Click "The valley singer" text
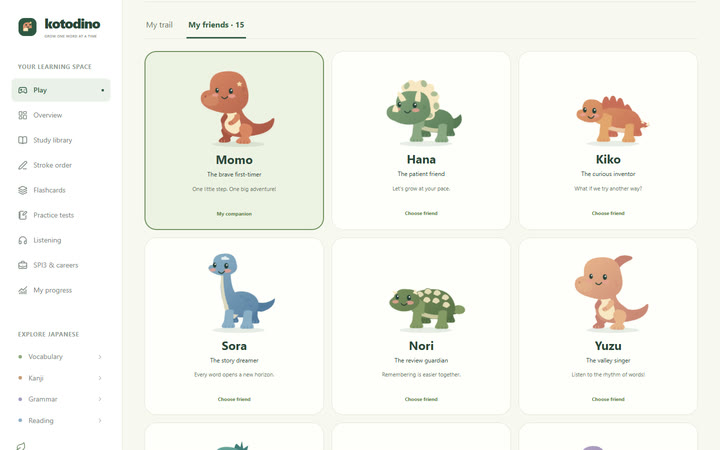720x450 pixels. point(608,360)
